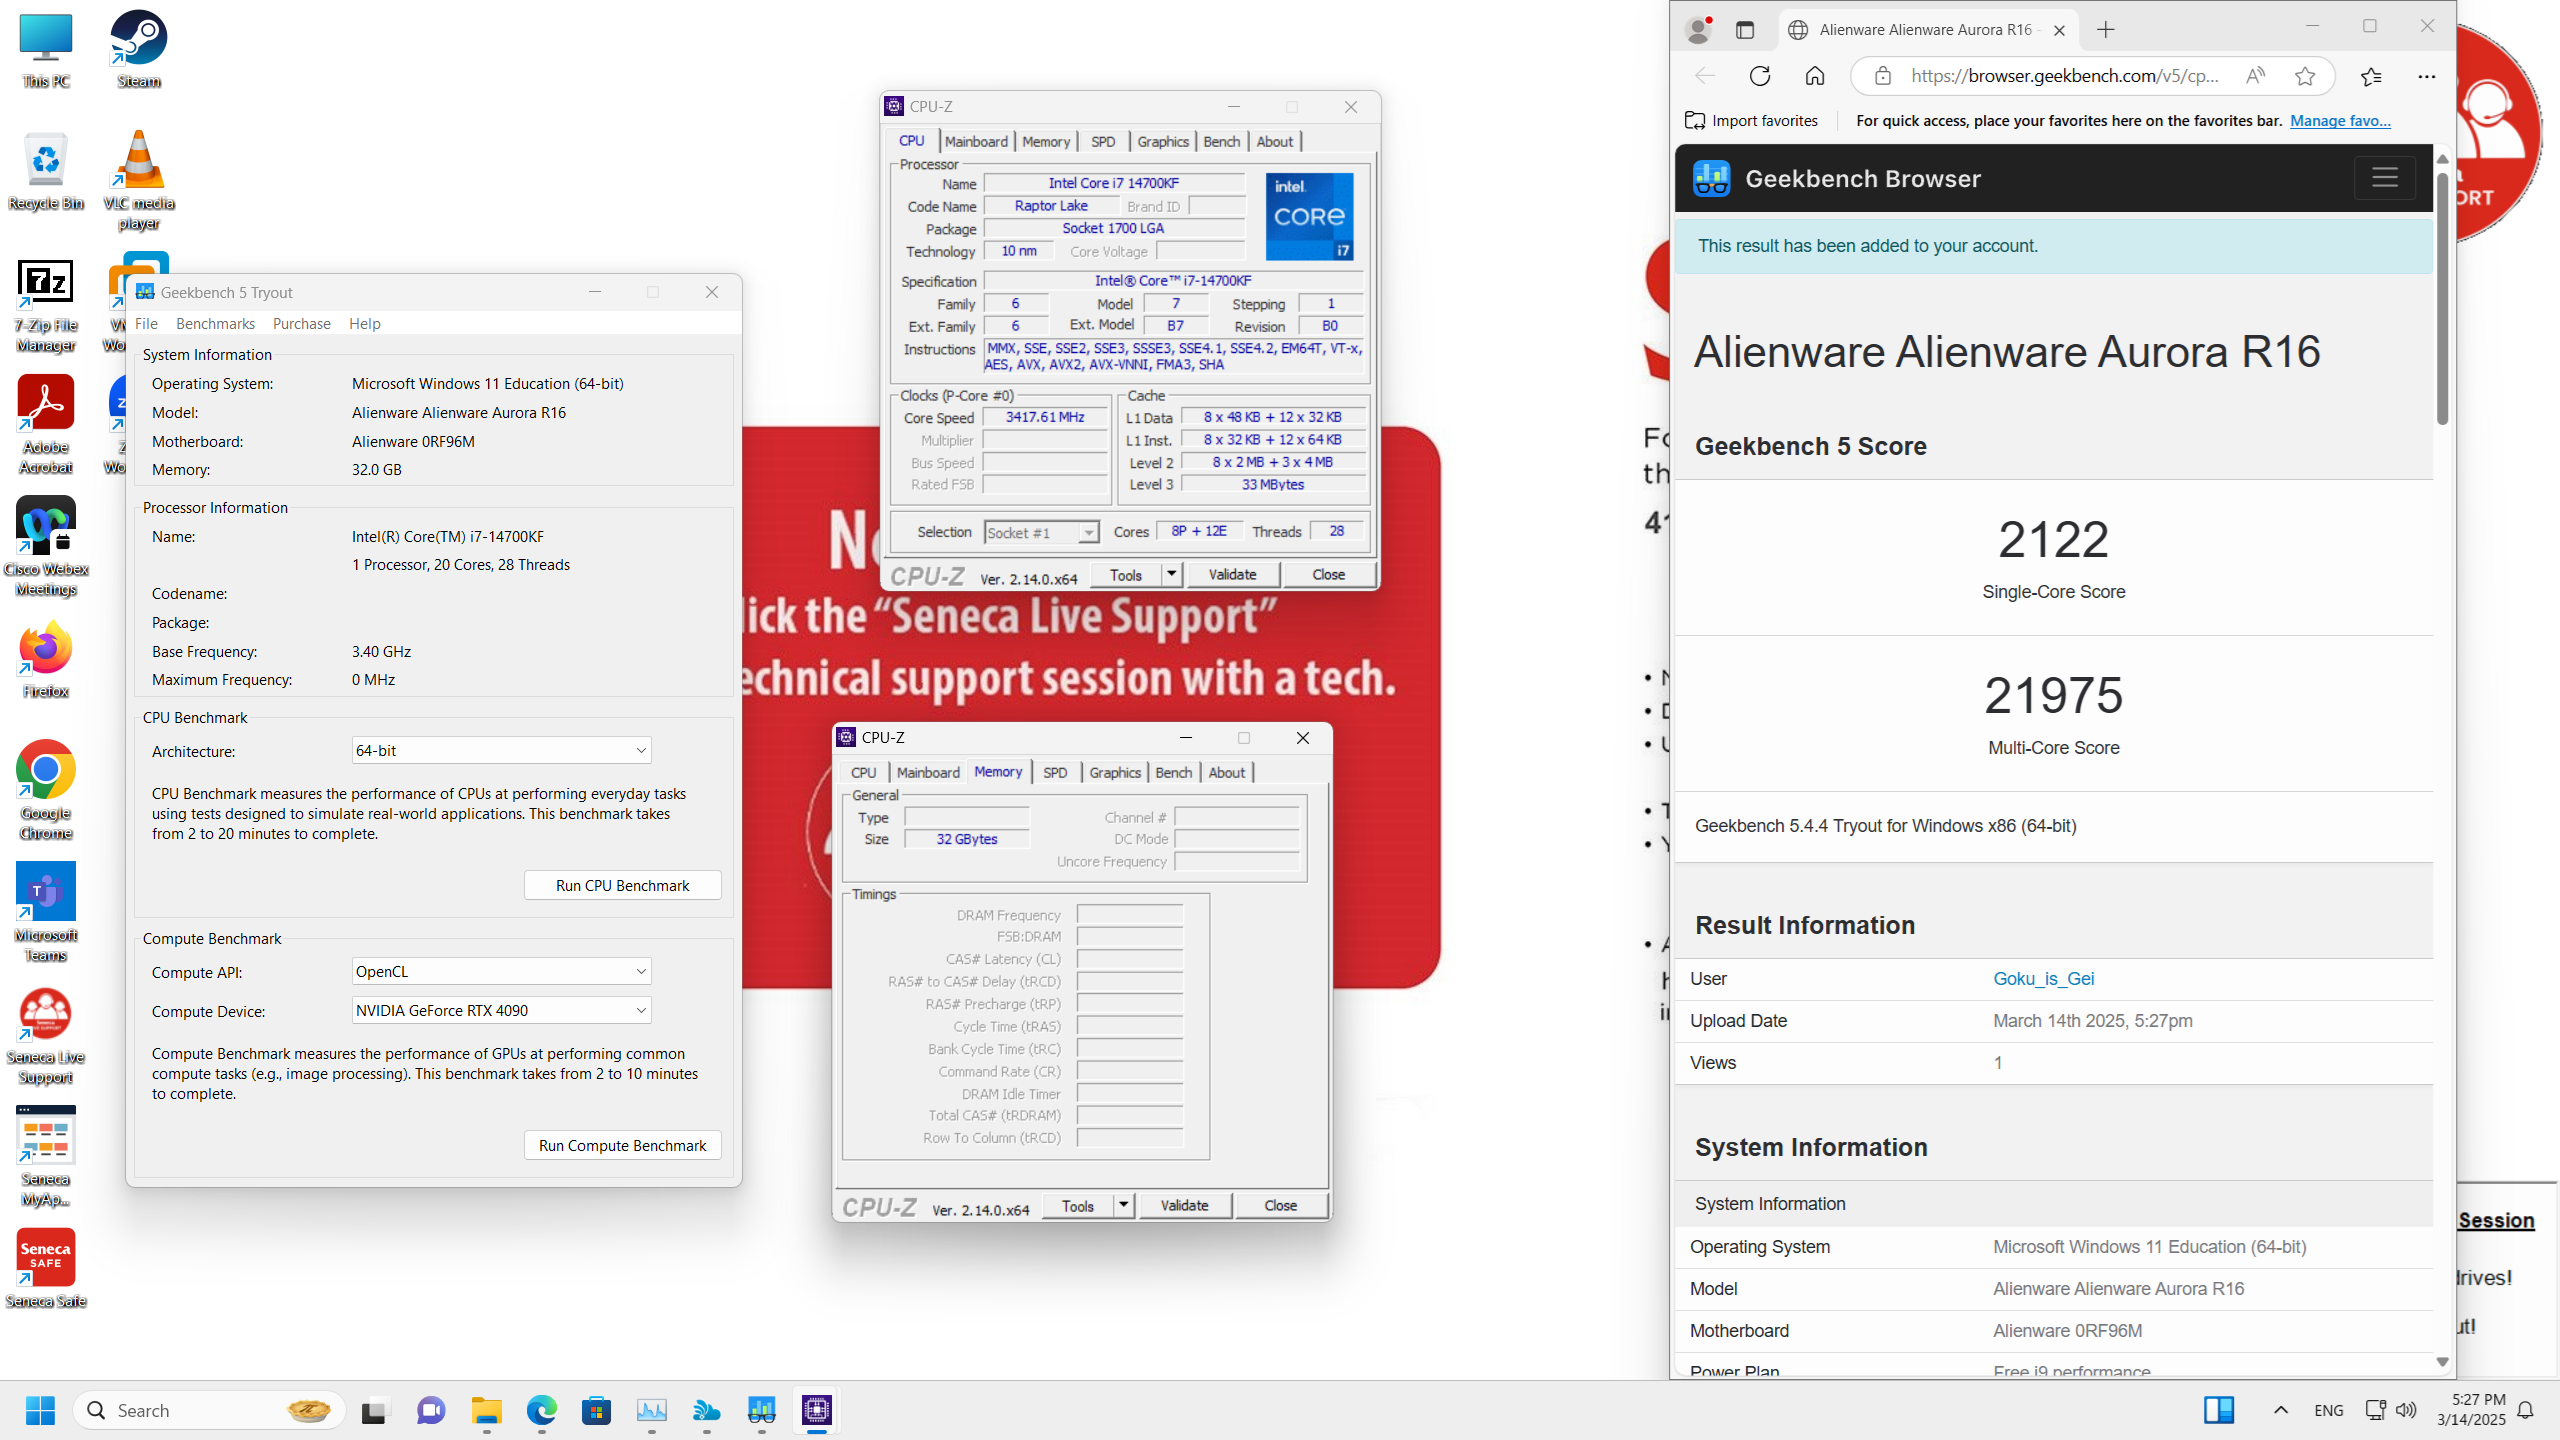Switch to Microsoft Edge on the taskbar
The width and height of the screenshot is (2560, 1440).
click(x=542, y=1410)
